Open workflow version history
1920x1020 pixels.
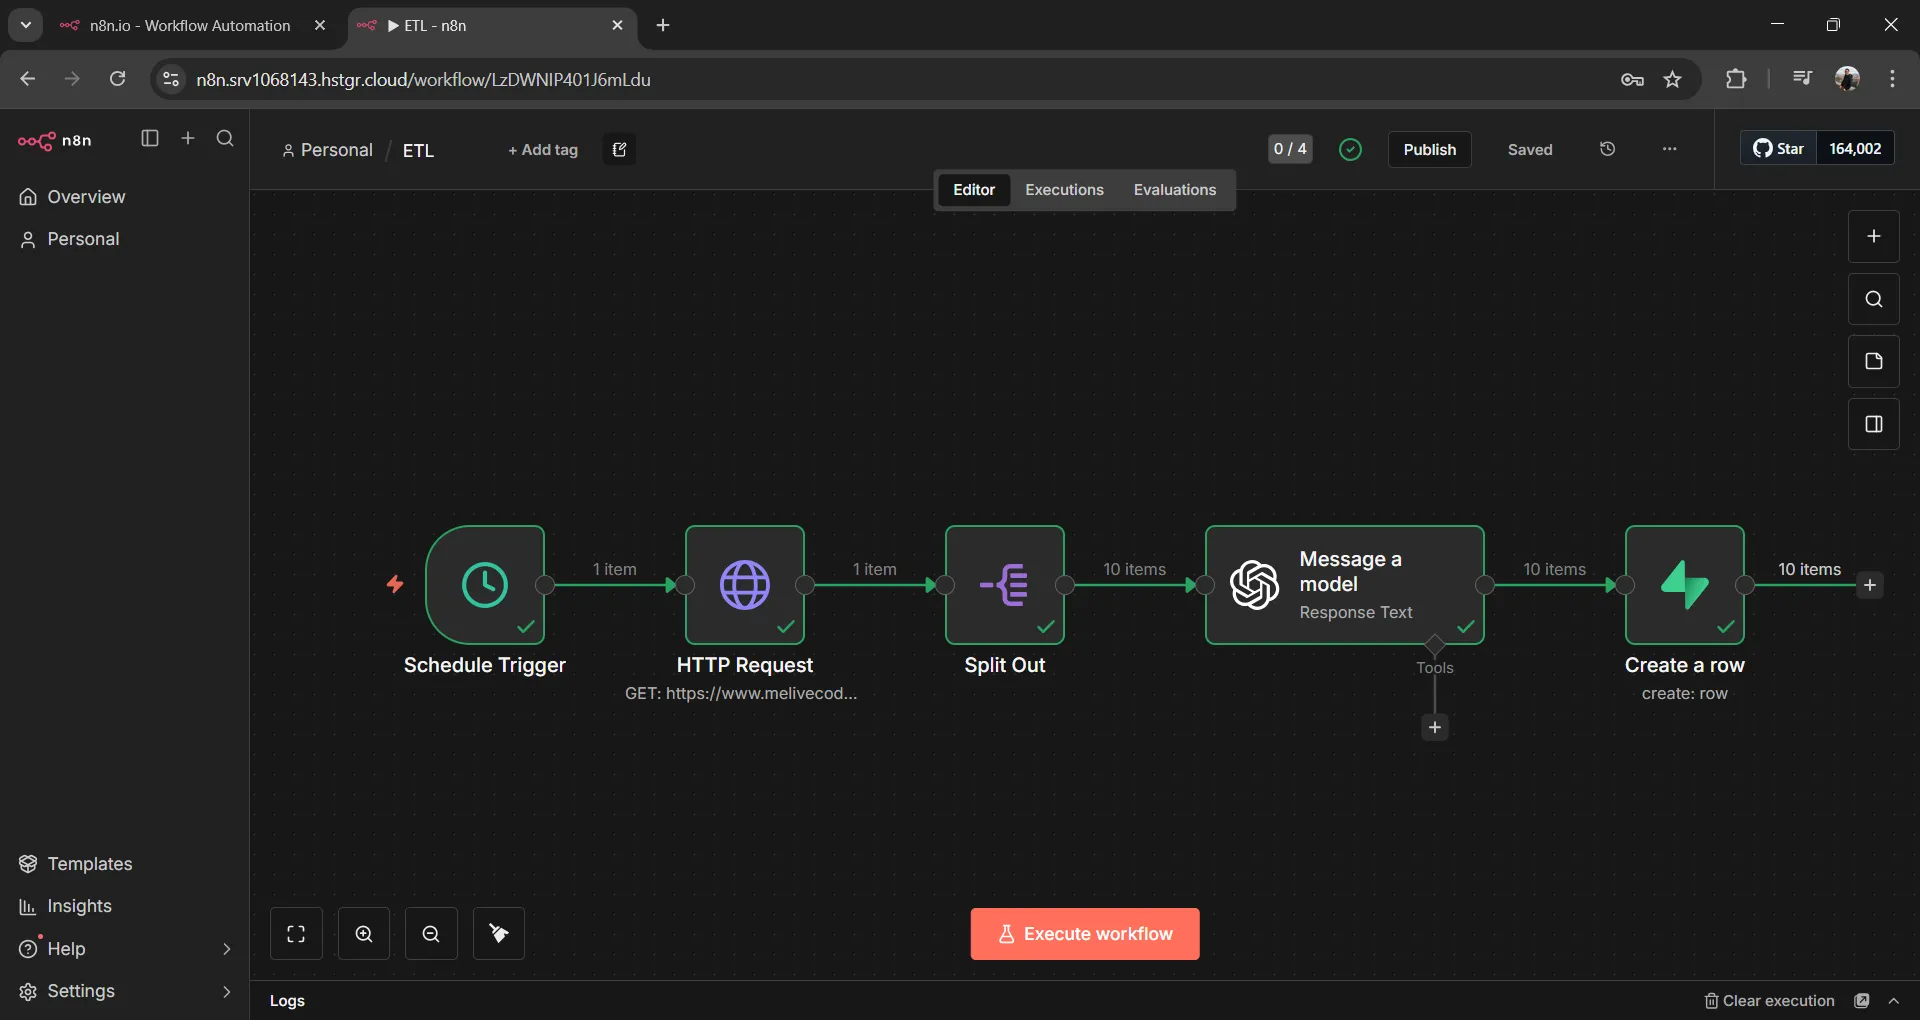click(x=1608, y=148)
